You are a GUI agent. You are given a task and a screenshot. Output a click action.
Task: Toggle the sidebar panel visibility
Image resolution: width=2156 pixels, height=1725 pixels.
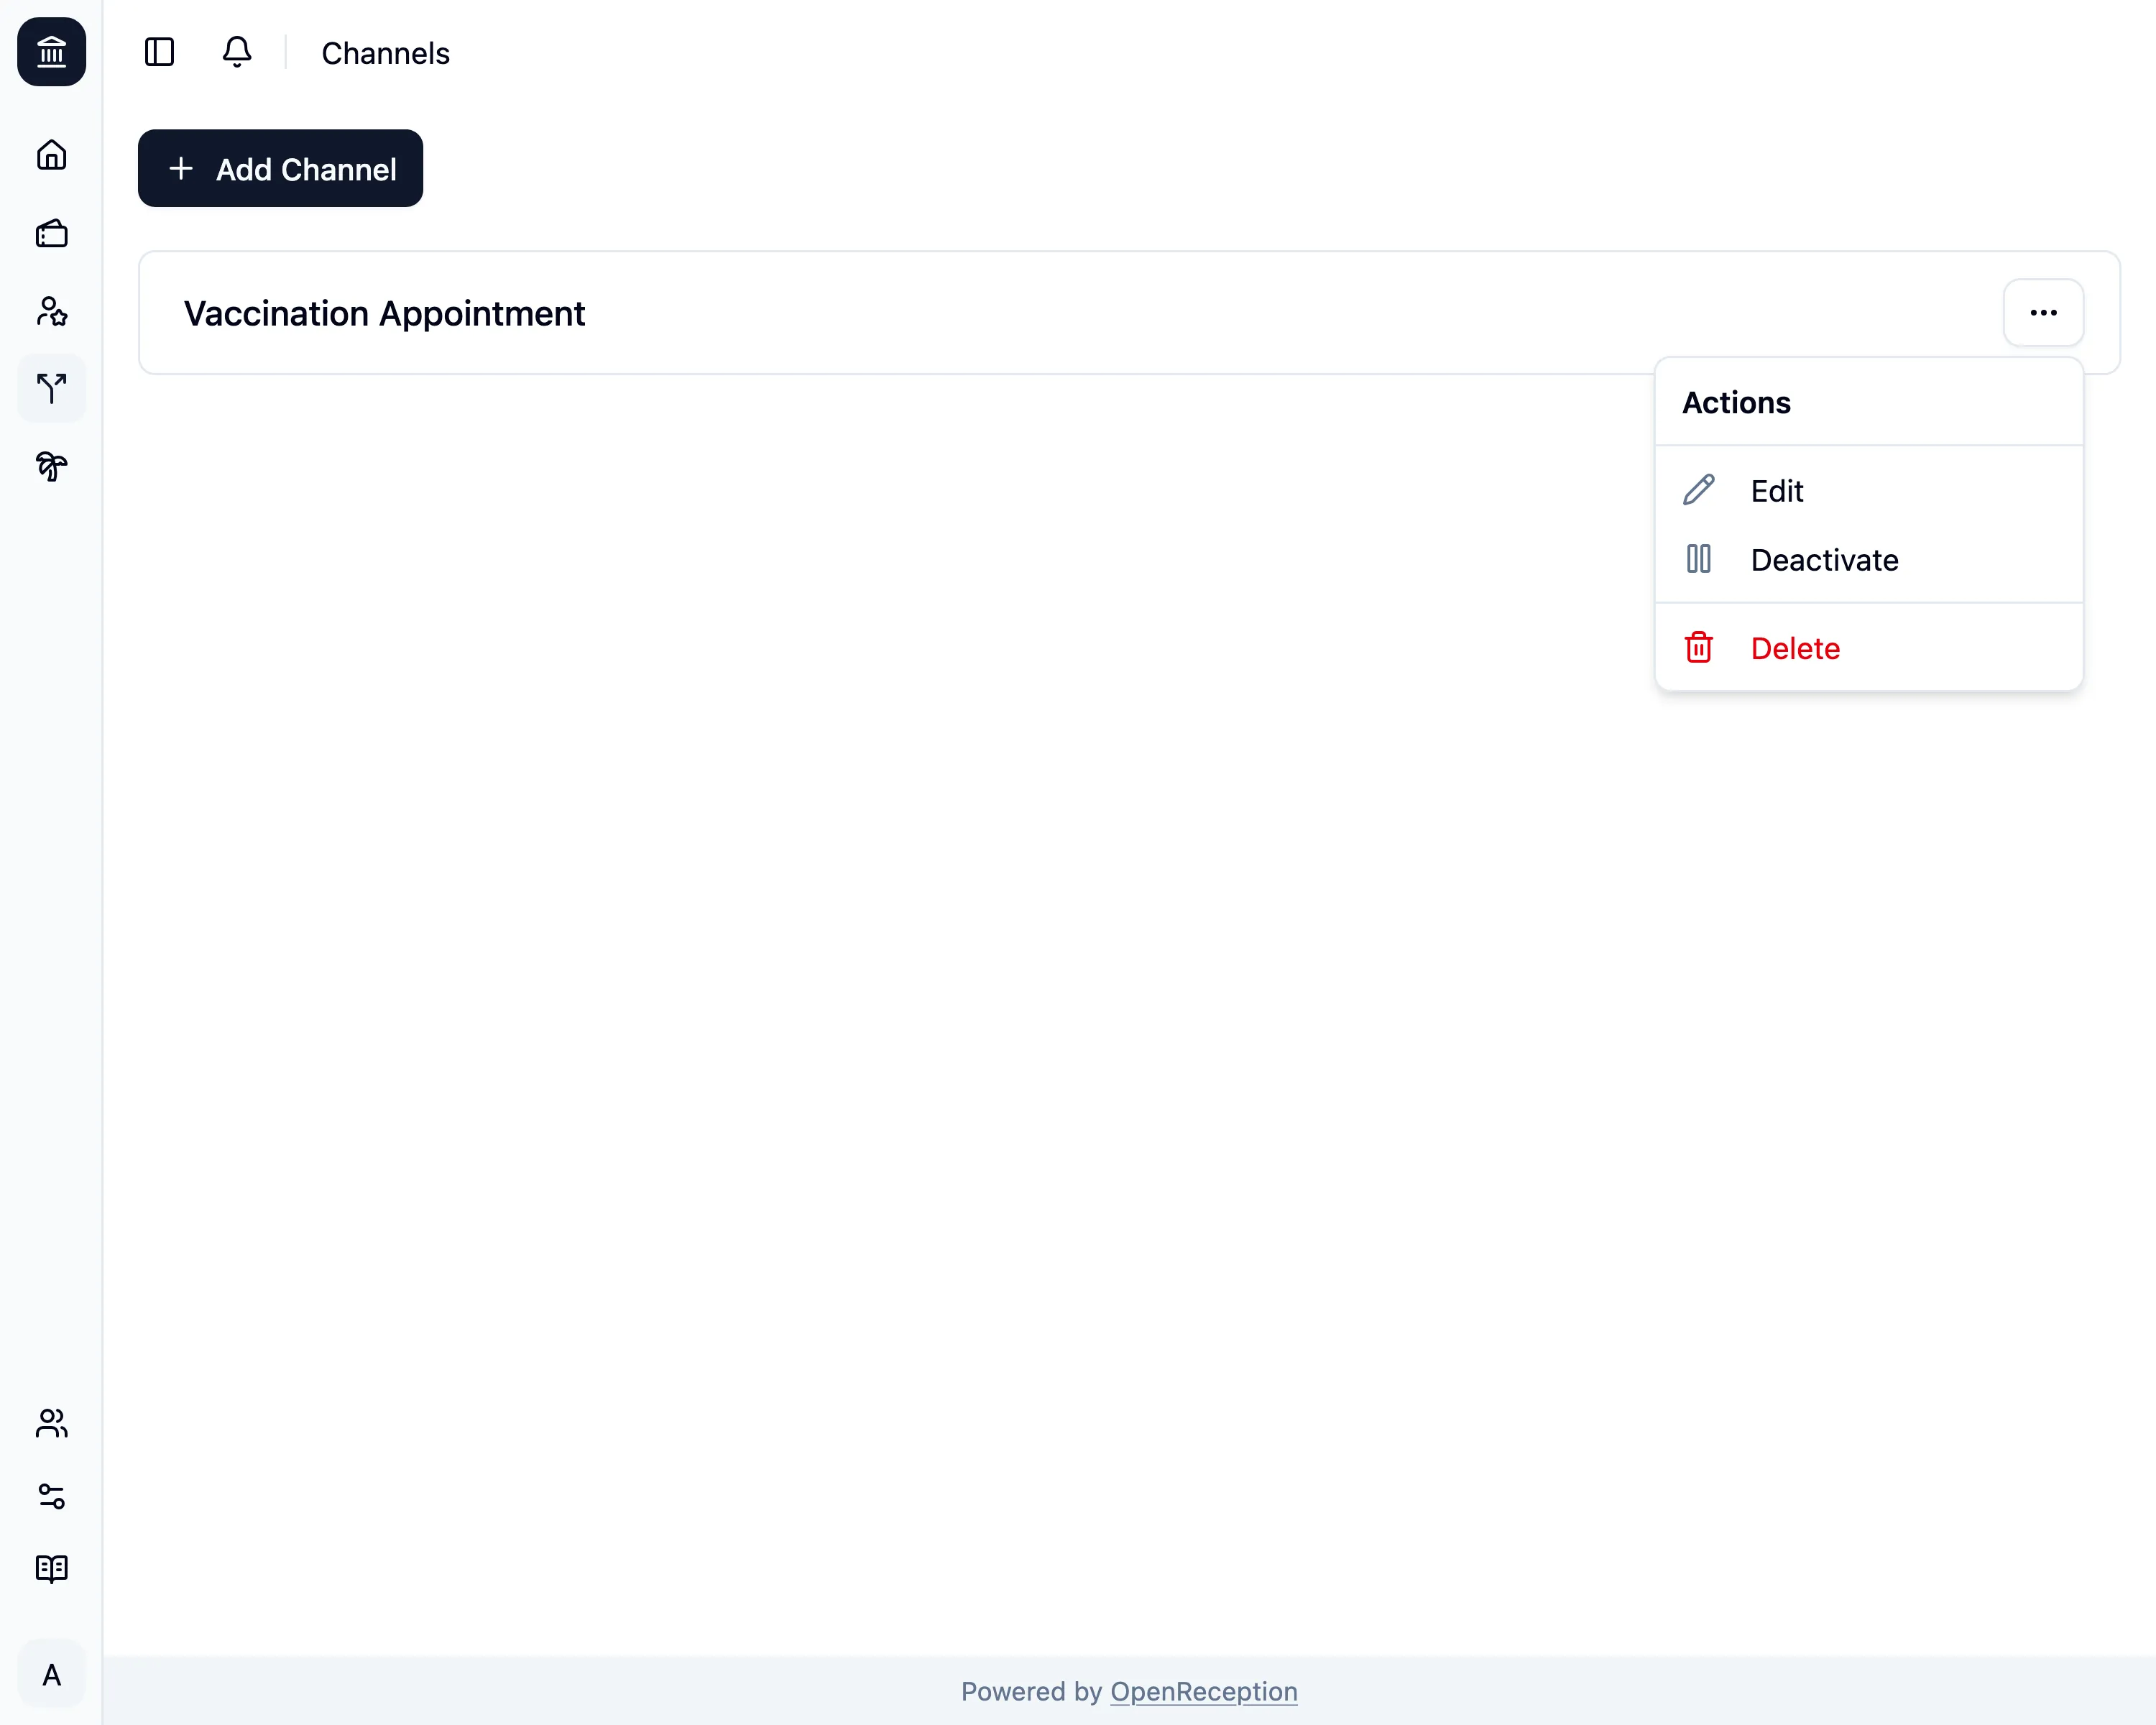(x=160, y=52)
